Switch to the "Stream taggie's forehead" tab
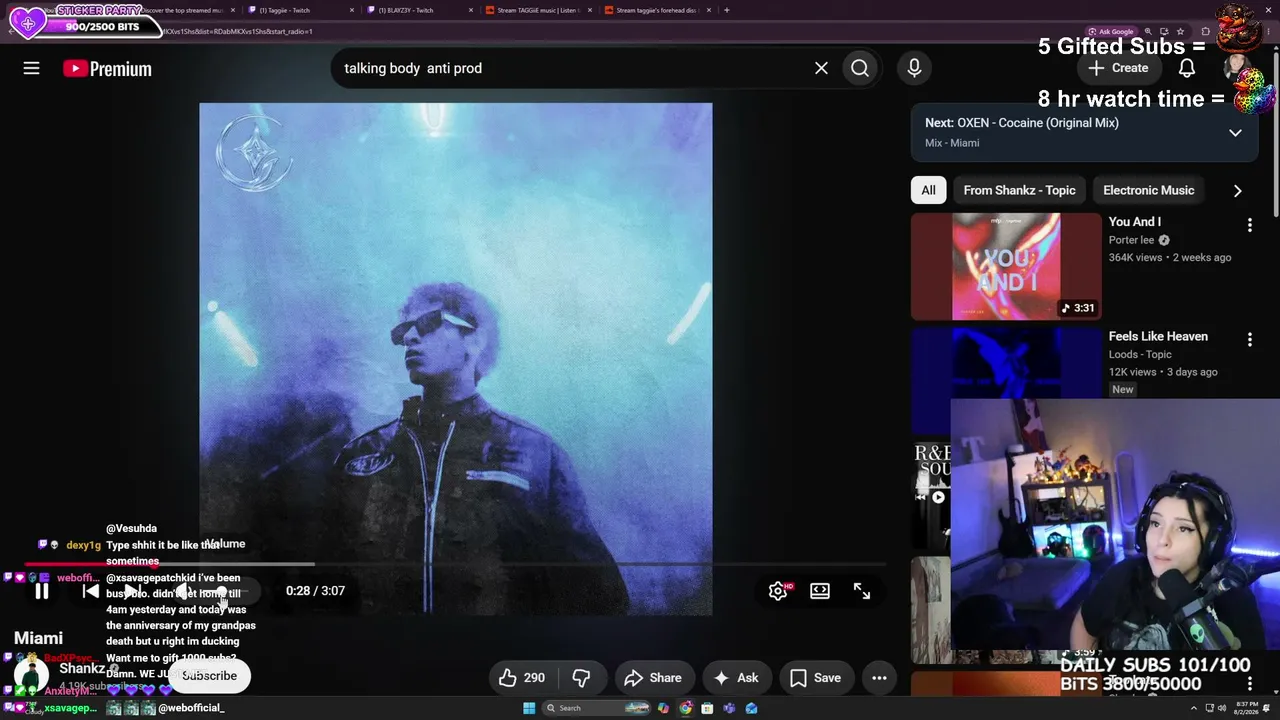 [655, 10]
